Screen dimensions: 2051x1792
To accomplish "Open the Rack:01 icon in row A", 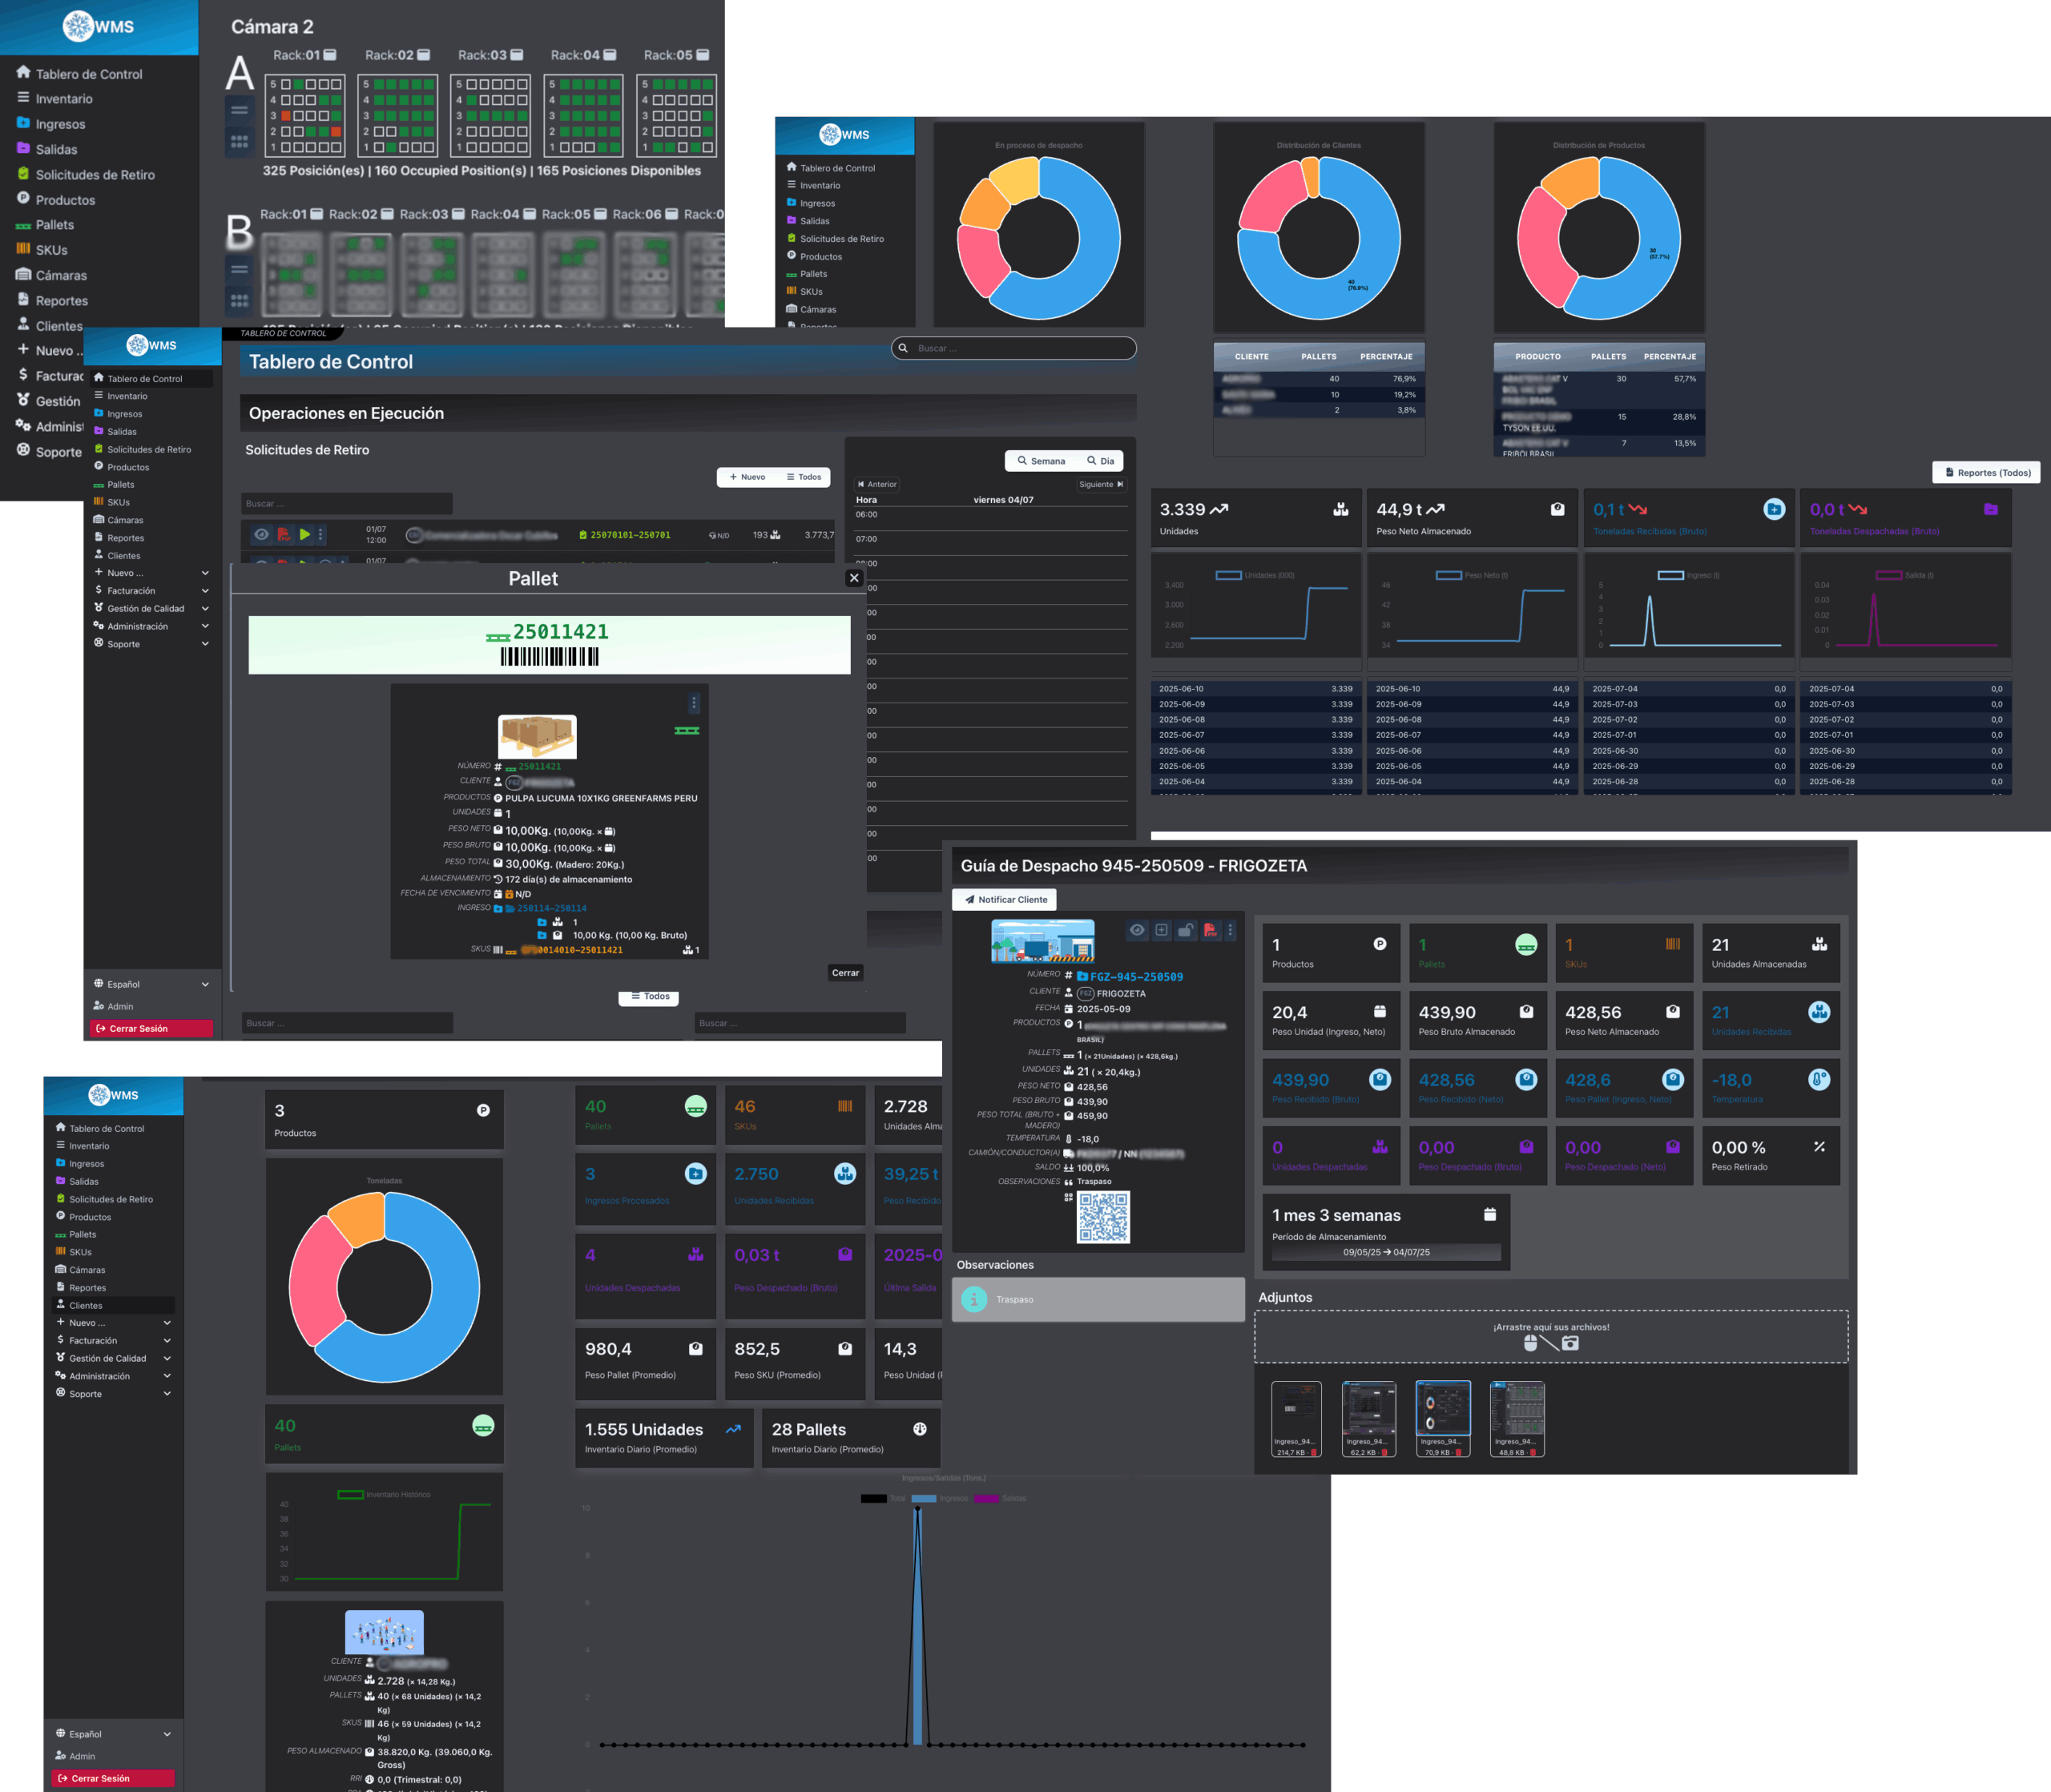I will coord(330,55).
